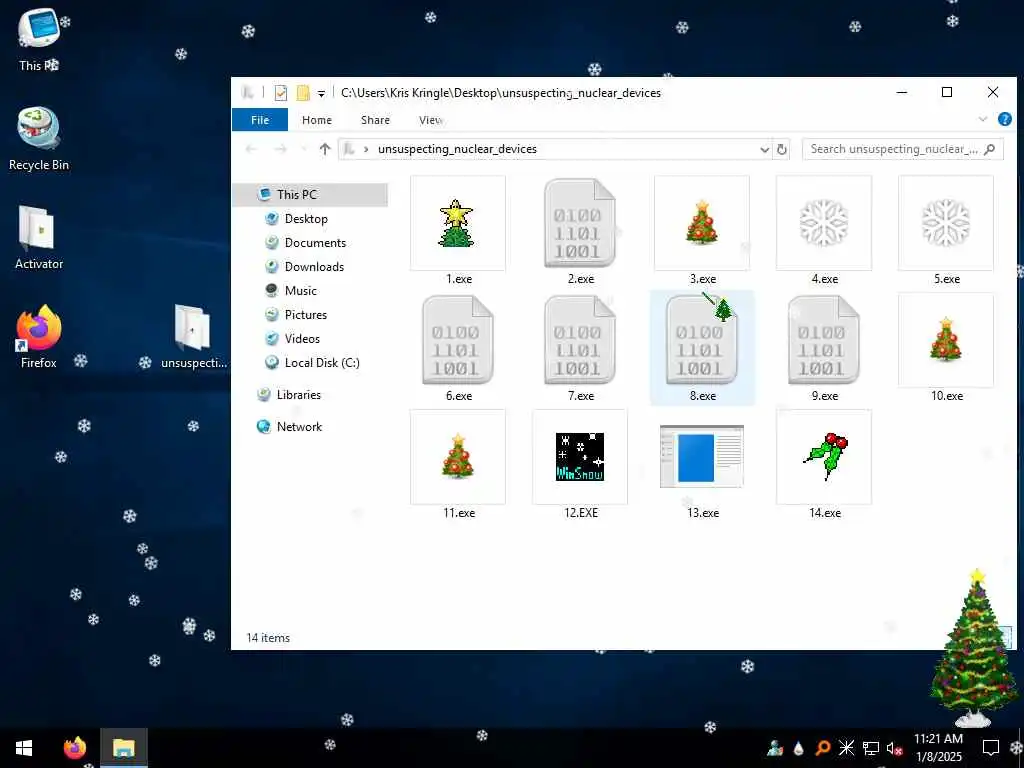
Task: Switch to the View ribbon tab
Action: (431, 120)
